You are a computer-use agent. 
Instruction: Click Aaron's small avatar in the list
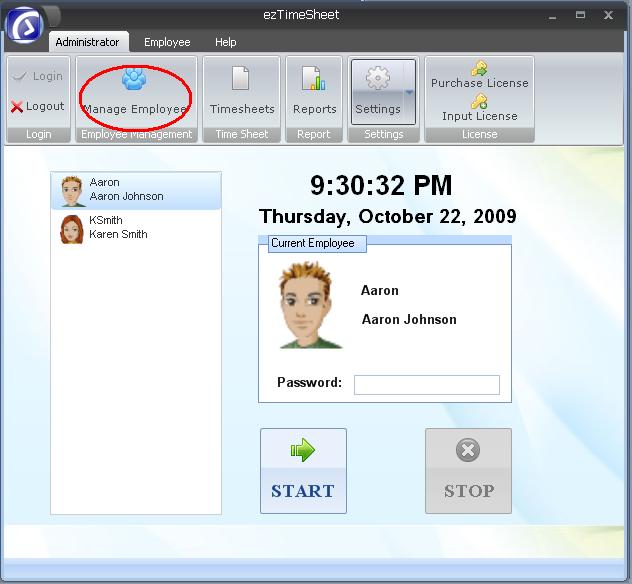click(x=72, y=191)
